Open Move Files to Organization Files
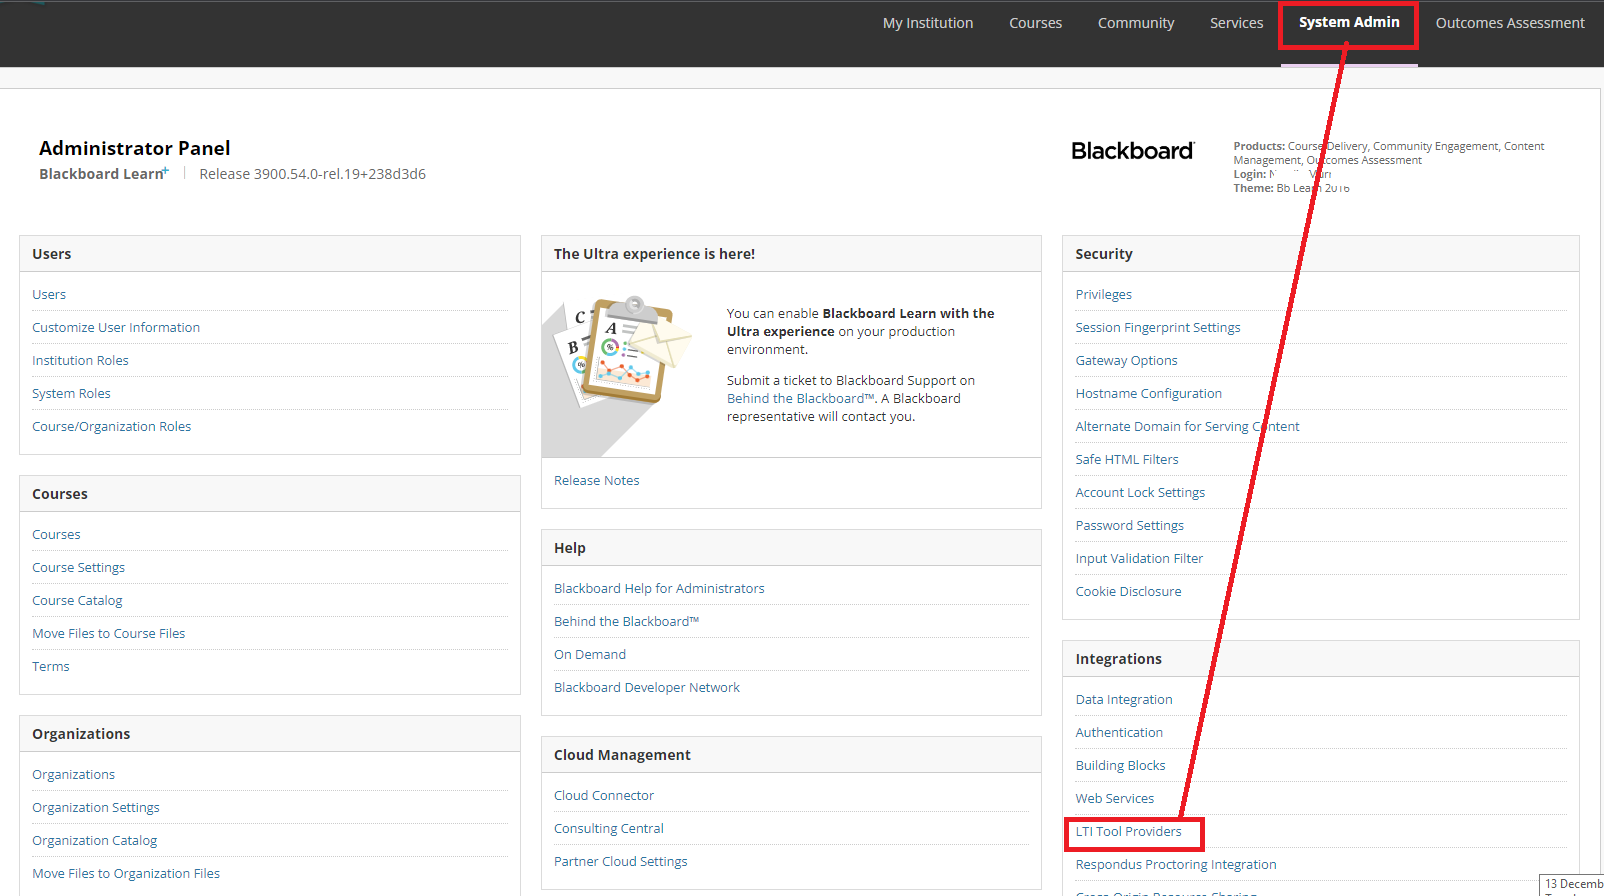Viewport: 1604px width, 896px height. point(126,874)
